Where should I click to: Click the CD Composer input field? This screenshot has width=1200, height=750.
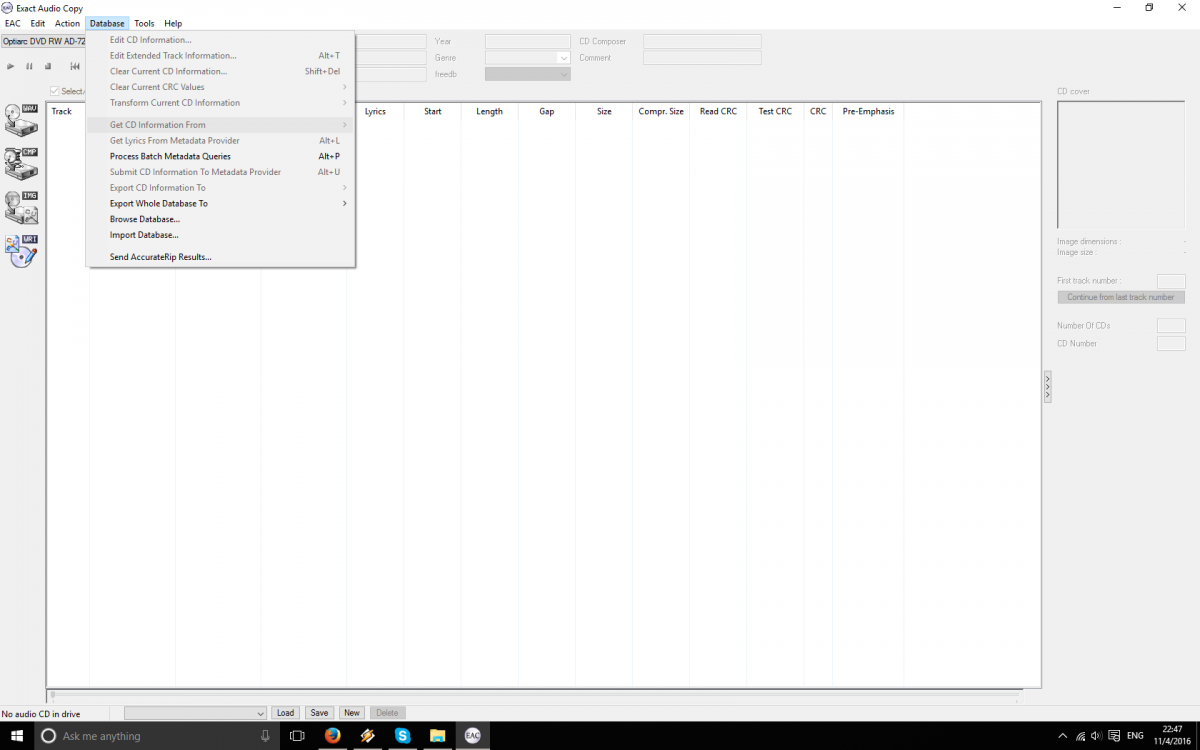click(702, 42)
